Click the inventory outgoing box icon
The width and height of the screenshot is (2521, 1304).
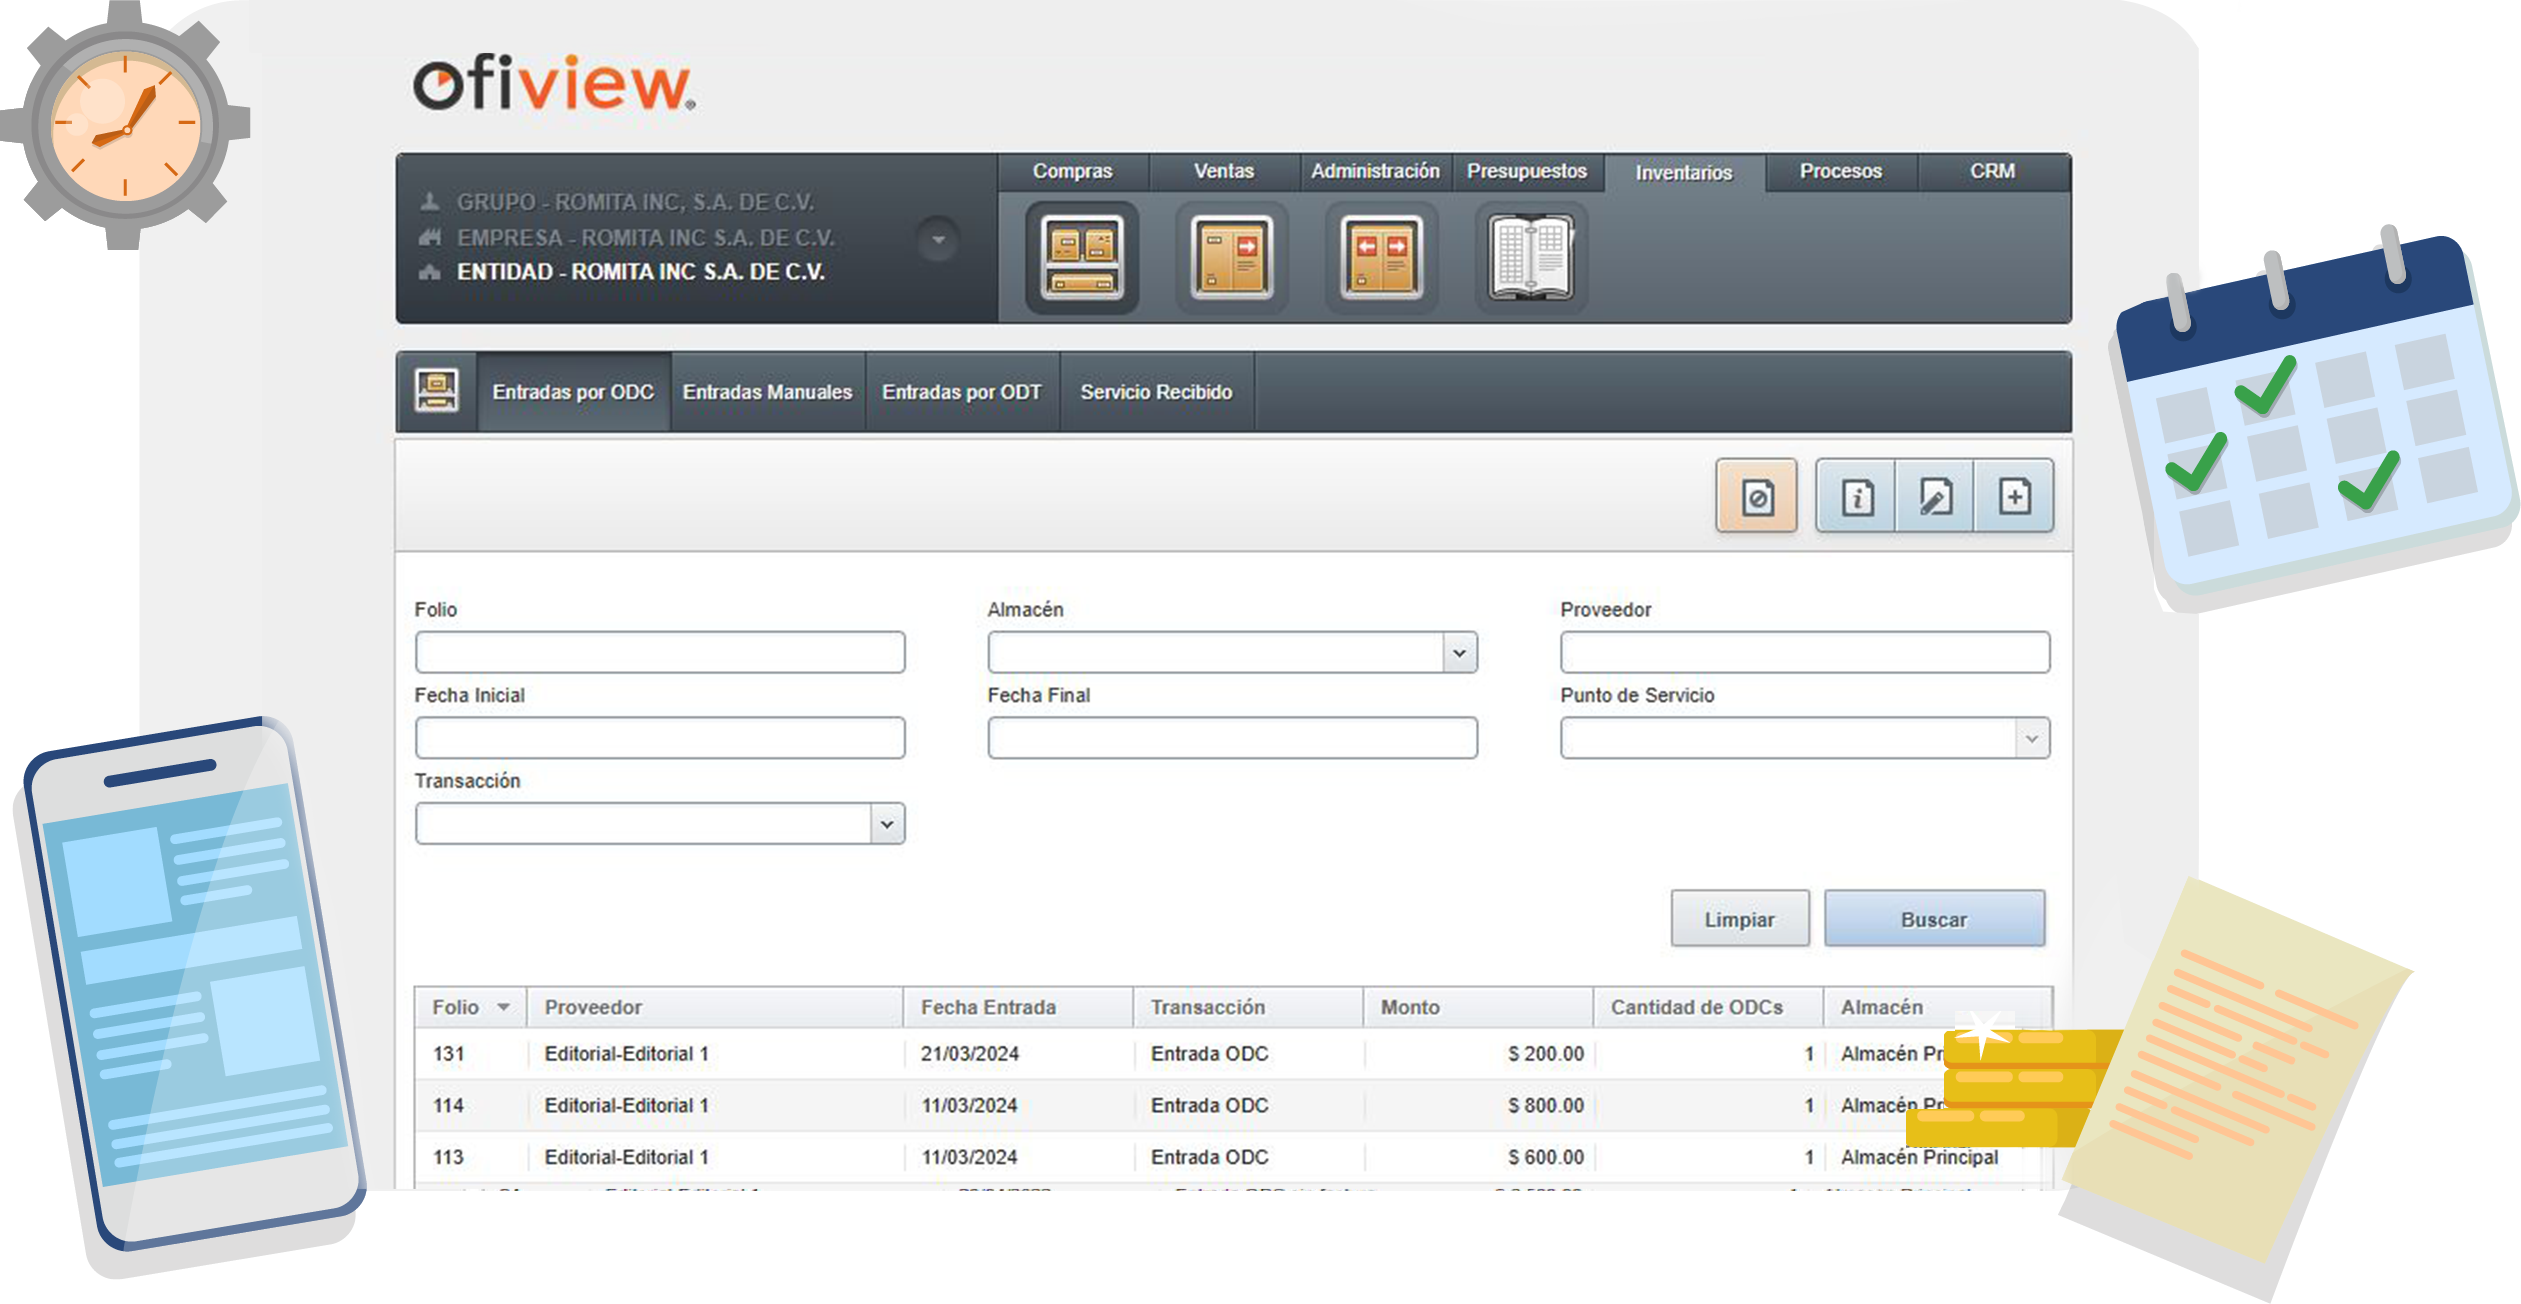coord(1231,258)
